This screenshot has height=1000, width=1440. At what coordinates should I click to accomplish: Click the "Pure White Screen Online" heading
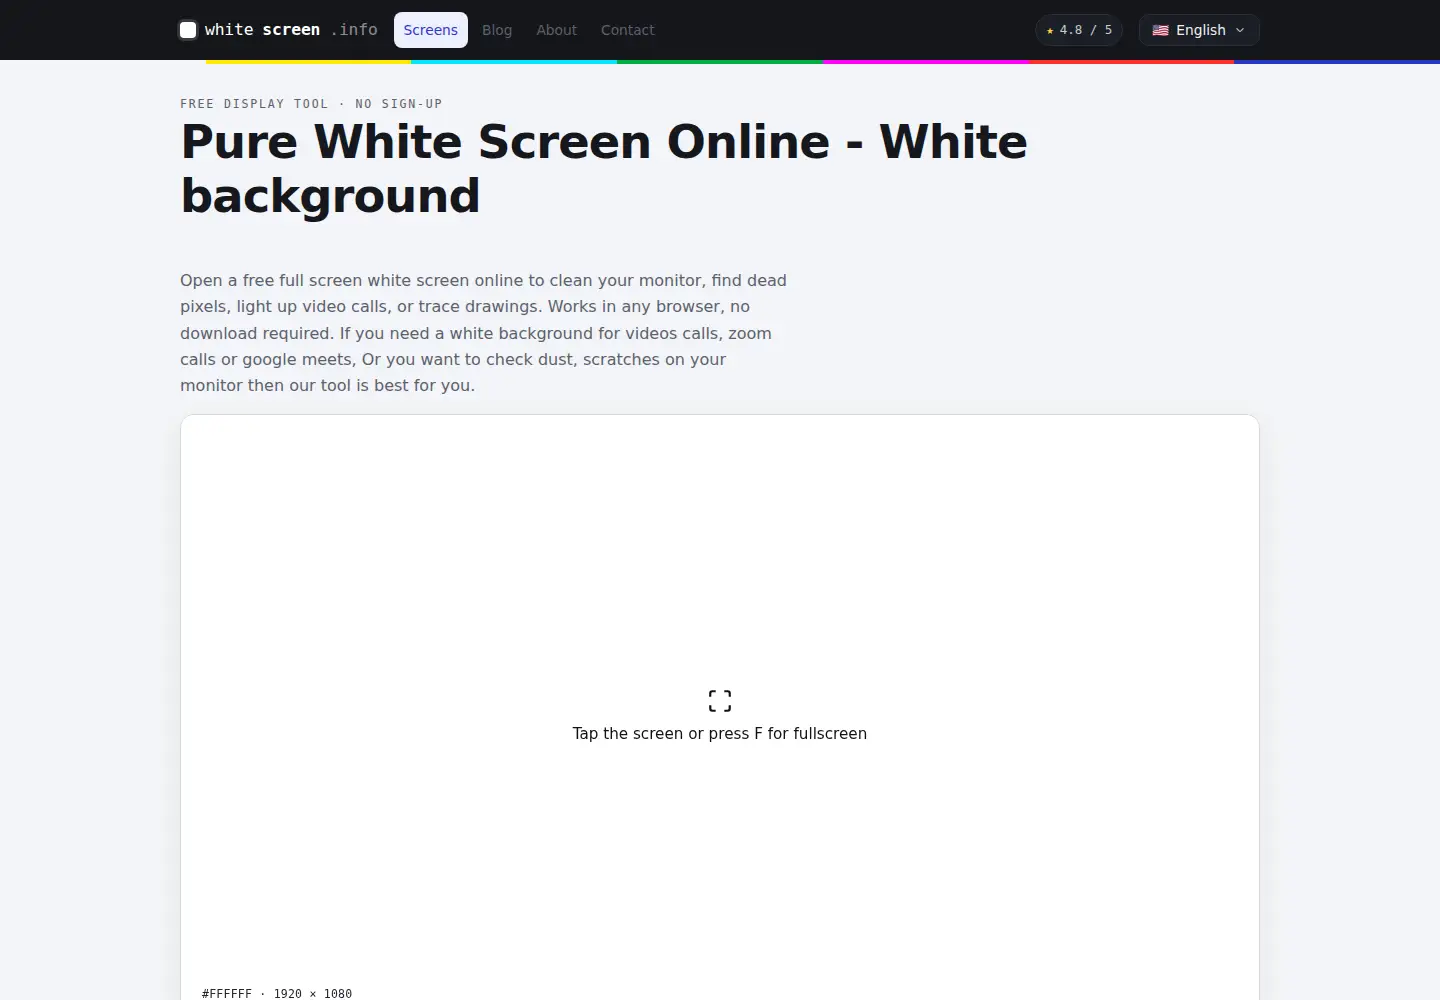point(604,168)
